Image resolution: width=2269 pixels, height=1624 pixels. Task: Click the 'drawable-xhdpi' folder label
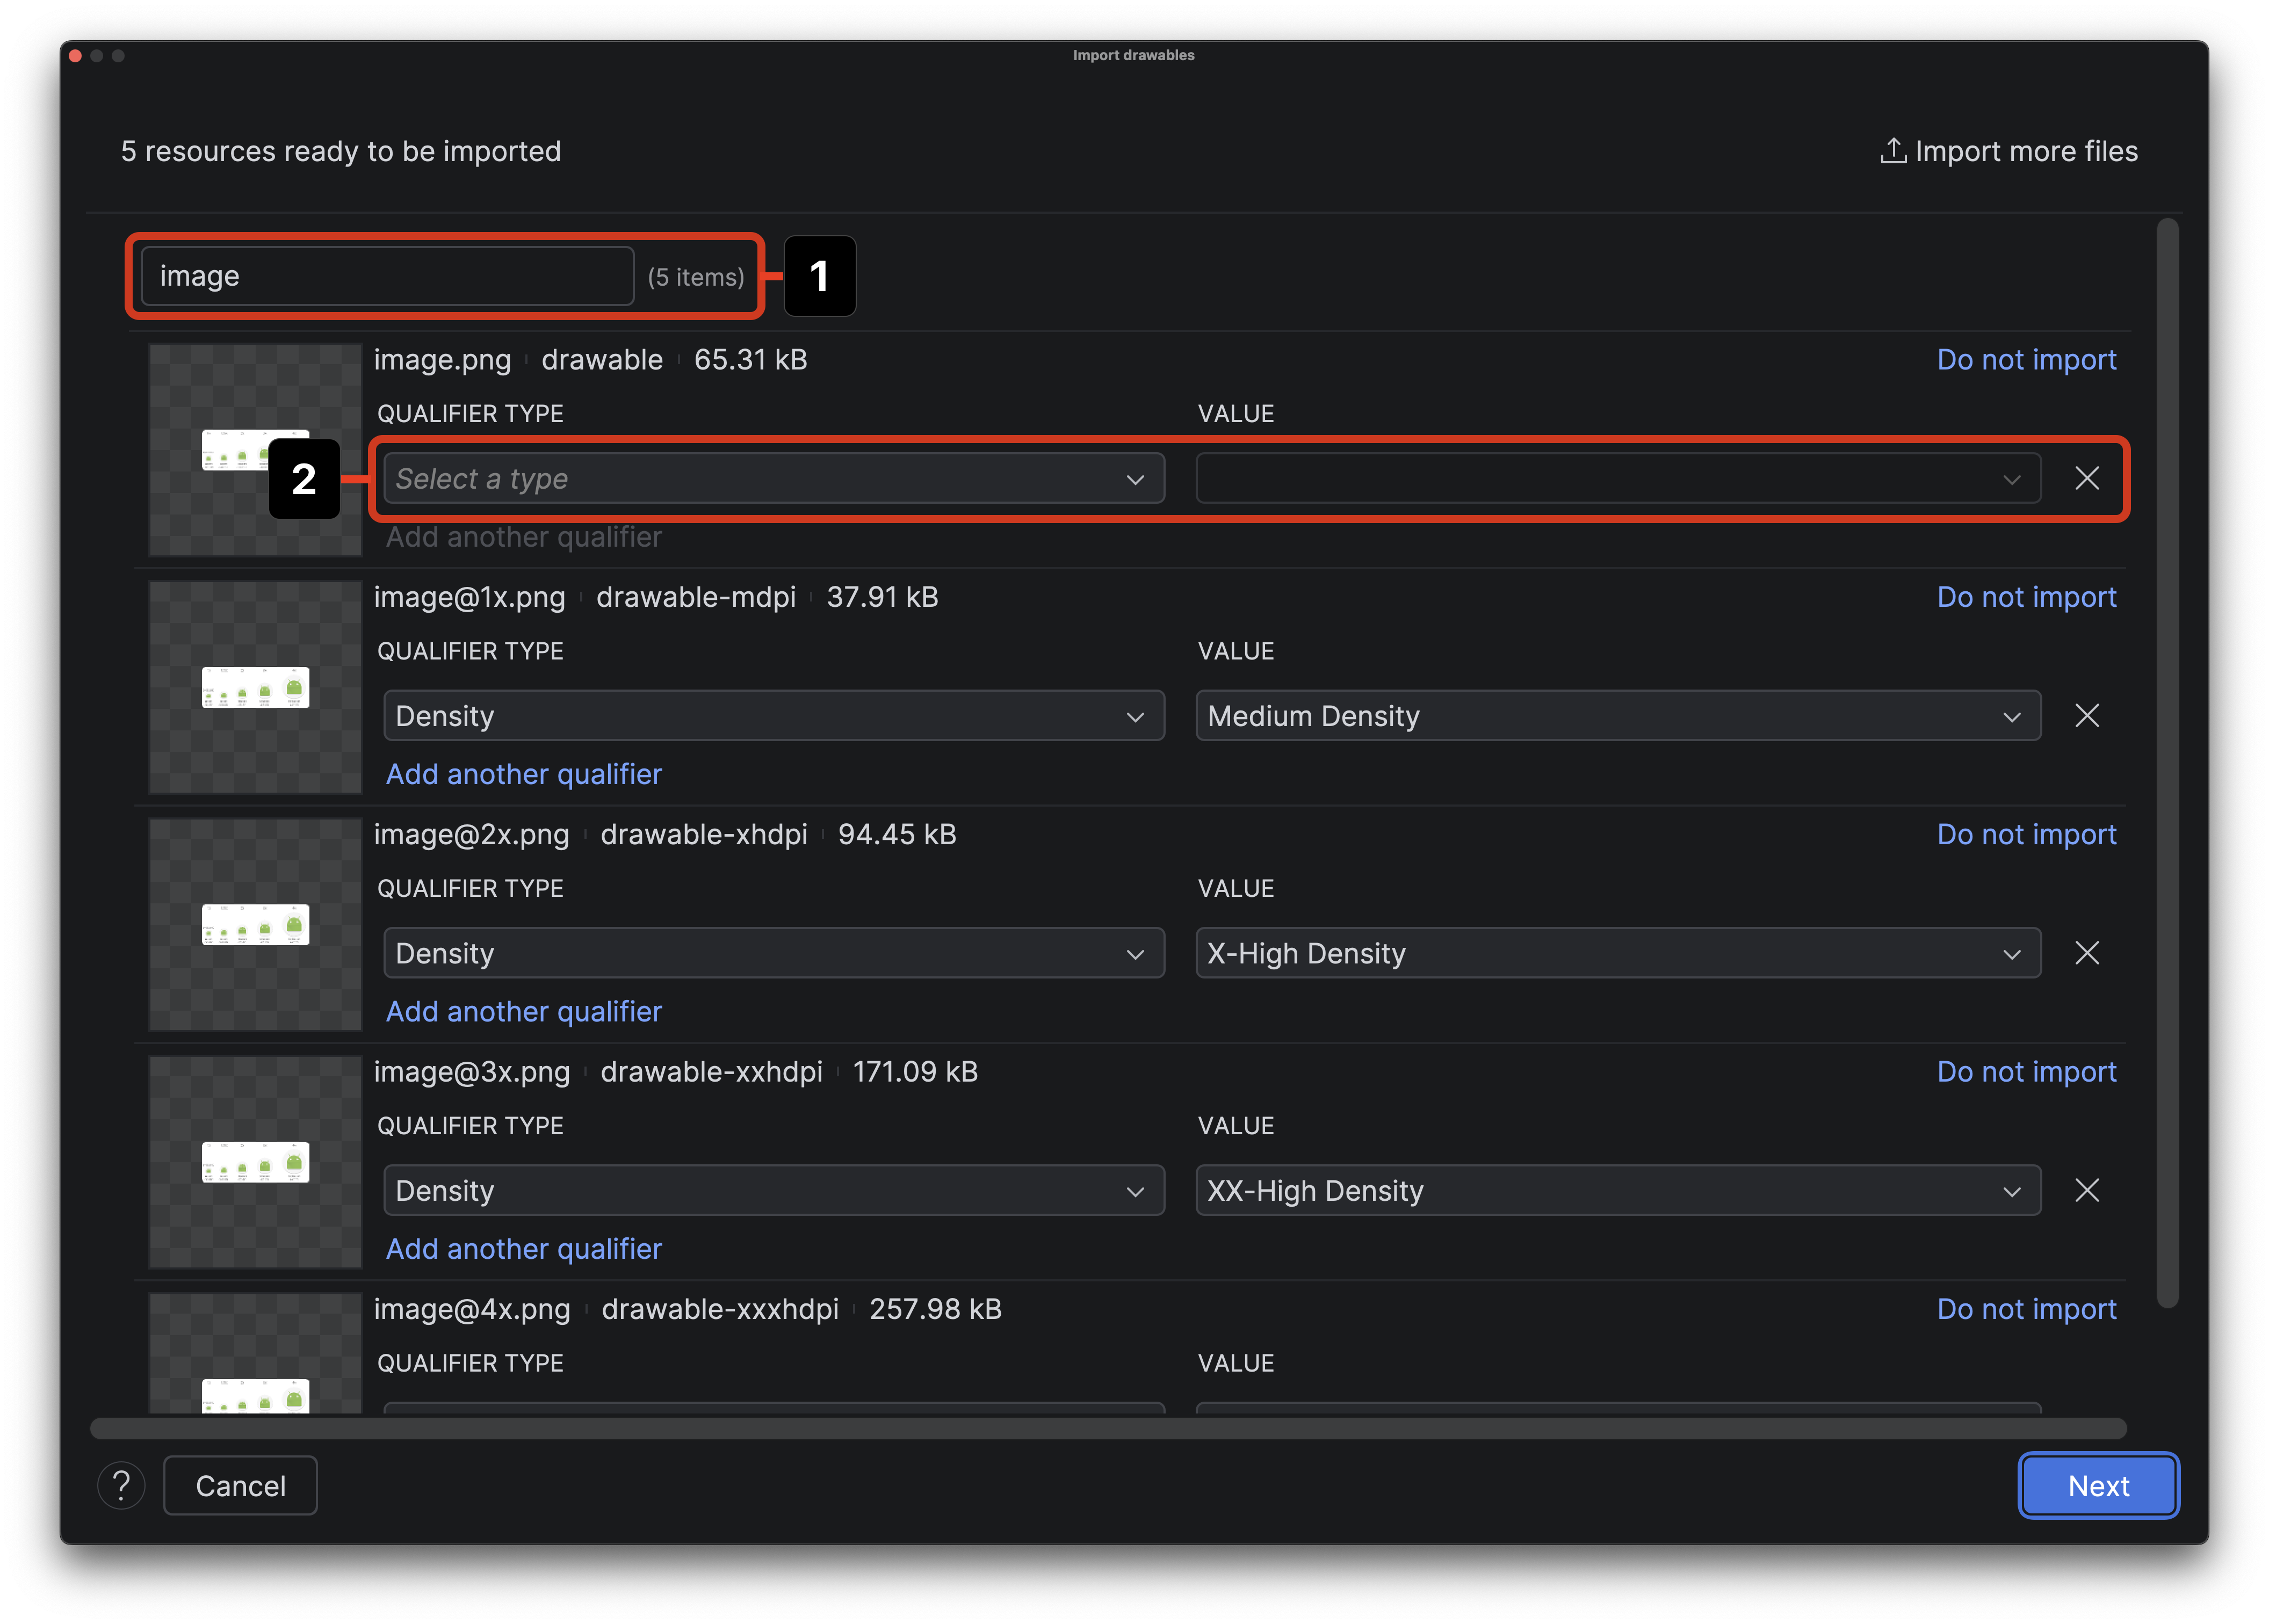(x=703, y=834)
